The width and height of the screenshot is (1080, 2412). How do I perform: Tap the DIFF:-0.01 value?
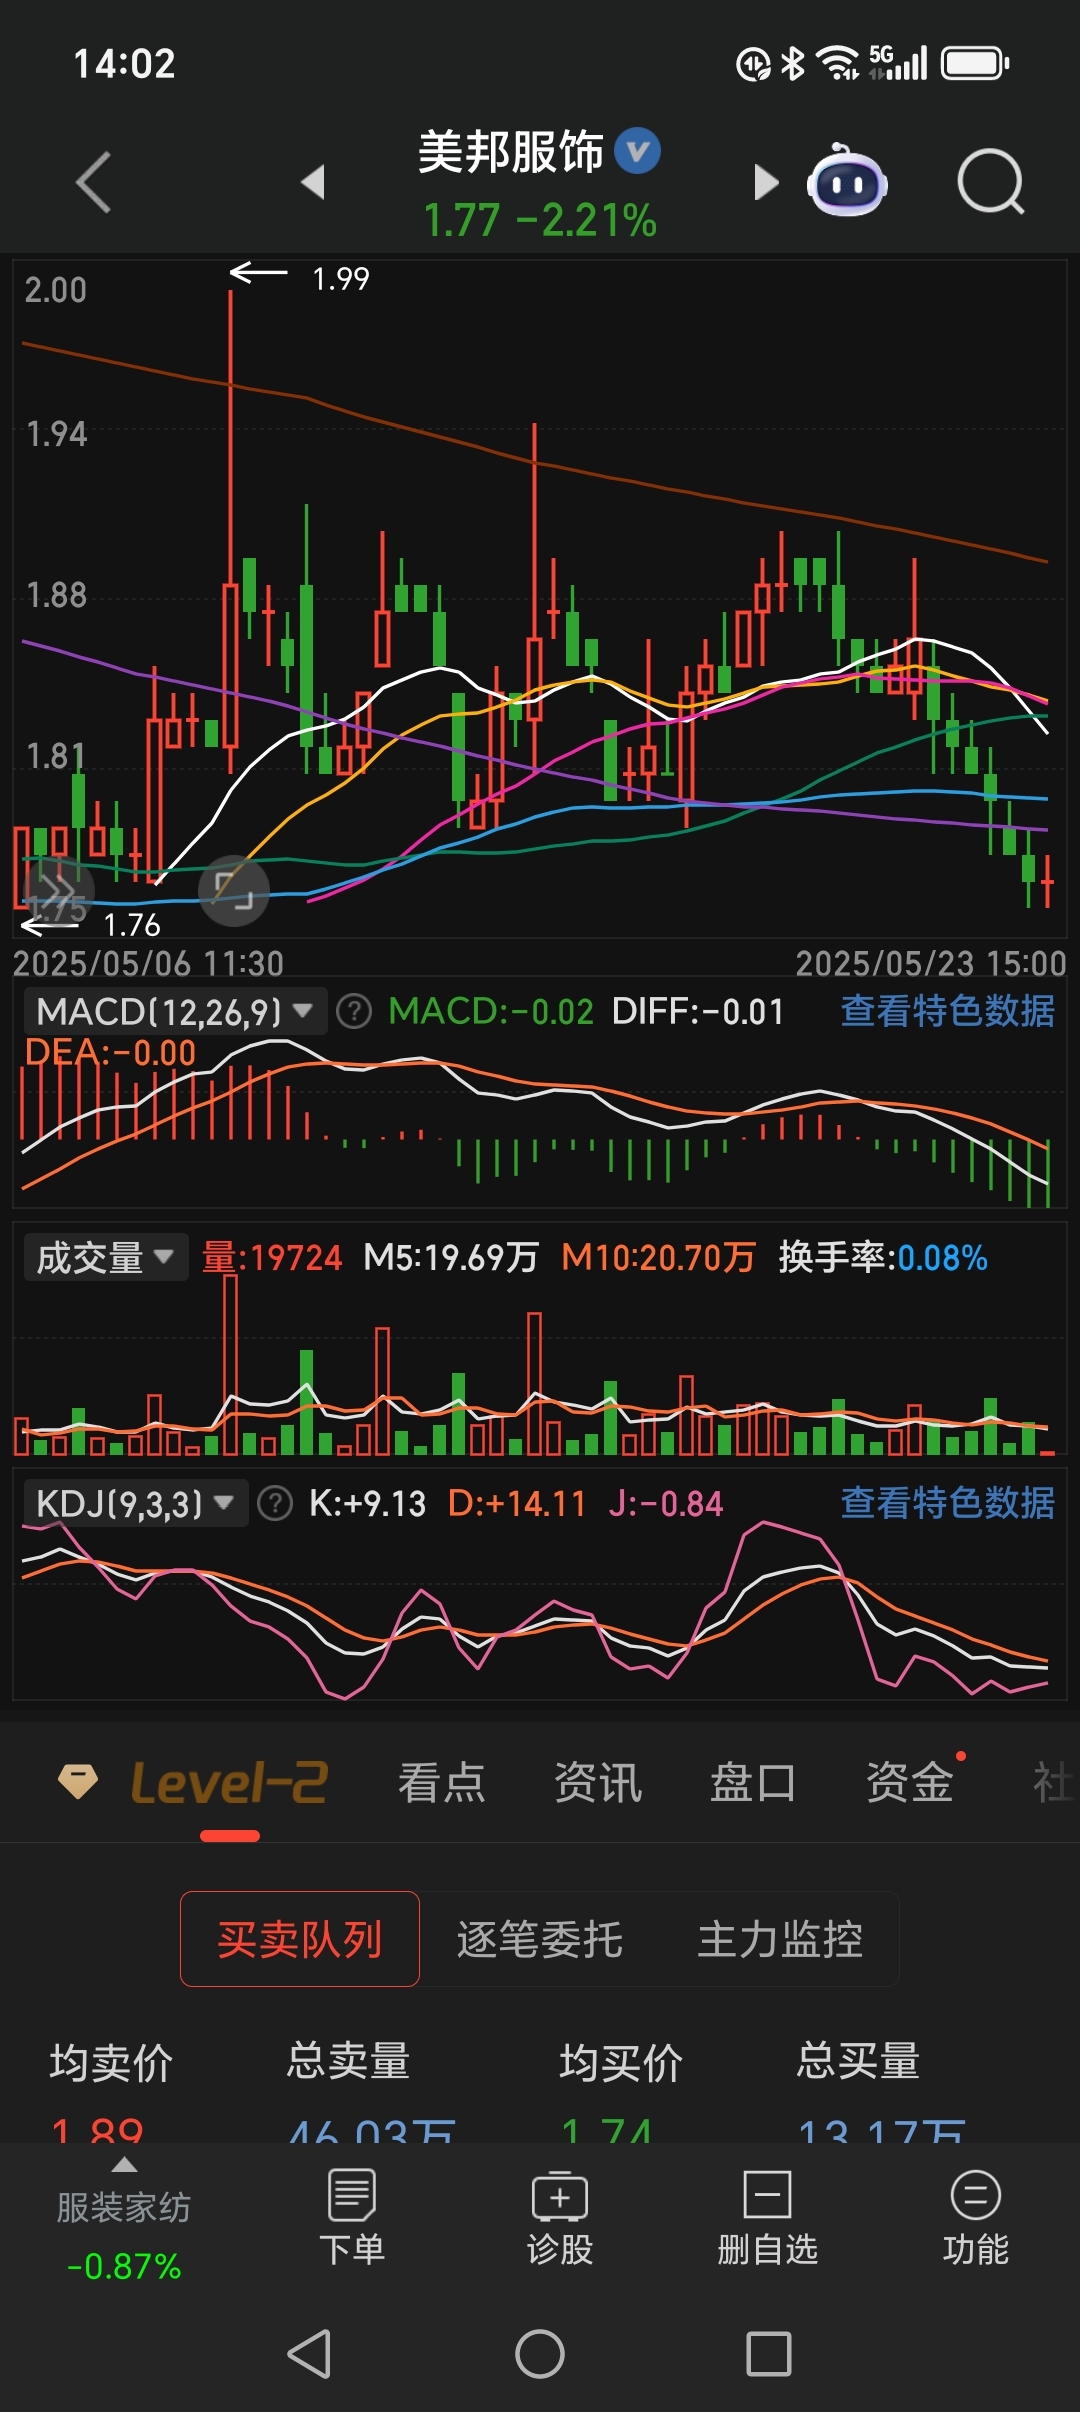click(697, 1011)
